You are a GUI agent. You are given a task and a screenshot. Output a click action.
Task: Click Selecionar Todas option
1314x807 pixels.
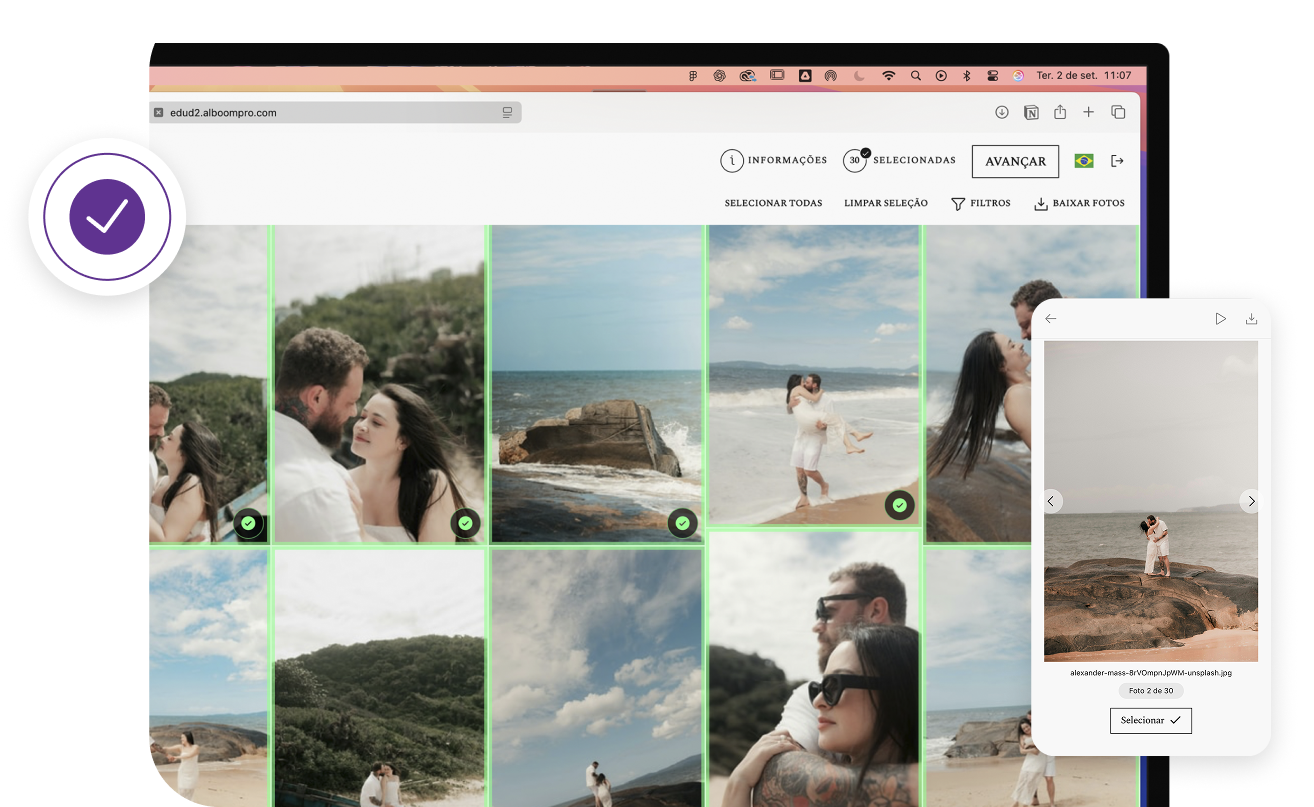coord(773,204)
